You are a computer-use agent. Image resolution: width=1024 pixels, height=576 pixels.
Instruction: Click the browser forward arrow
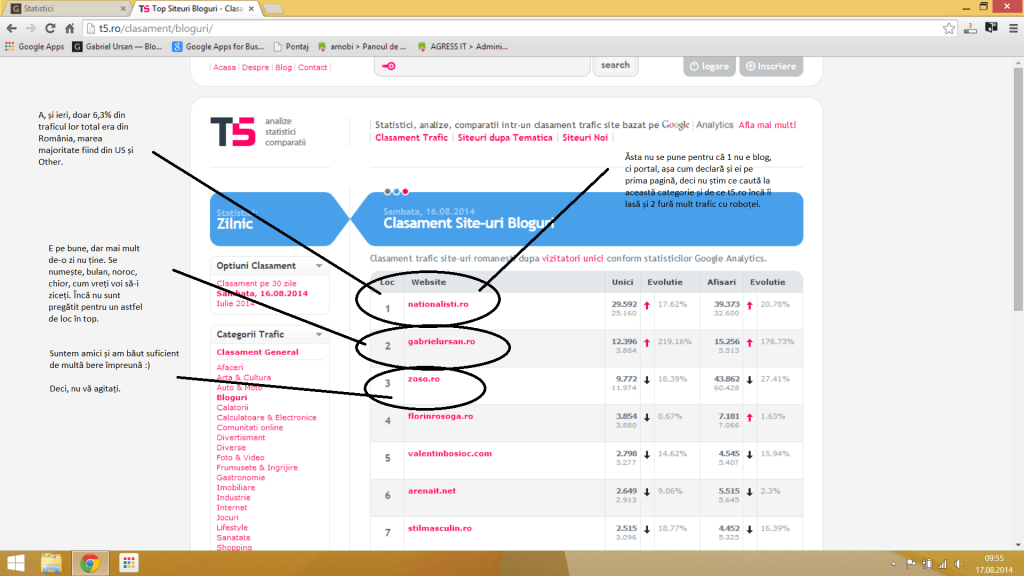click(31, 28)
